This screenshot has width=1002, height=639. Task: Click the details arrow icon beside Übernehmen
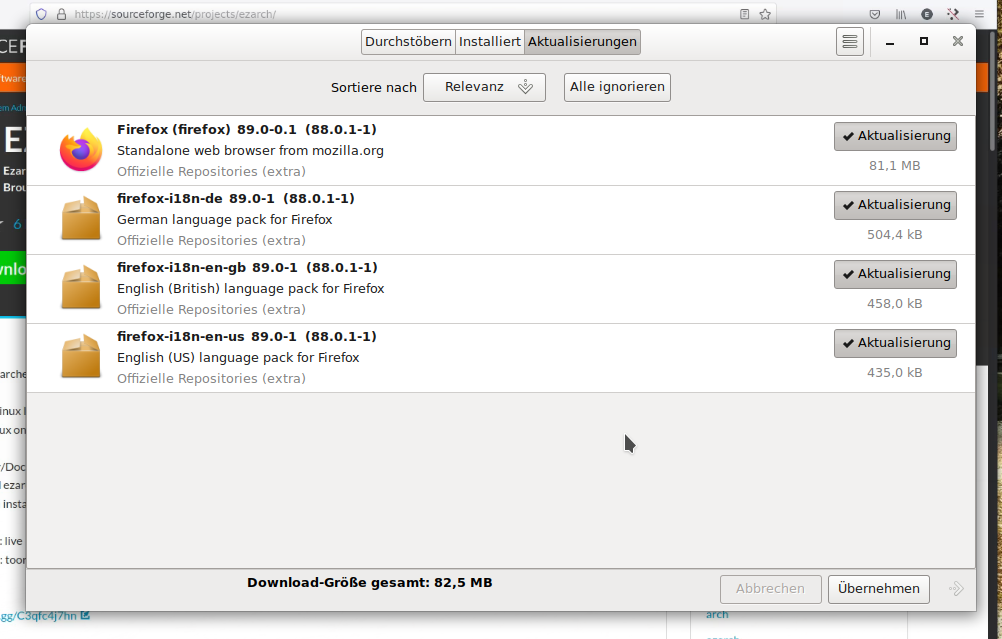[x=956, y=589]
